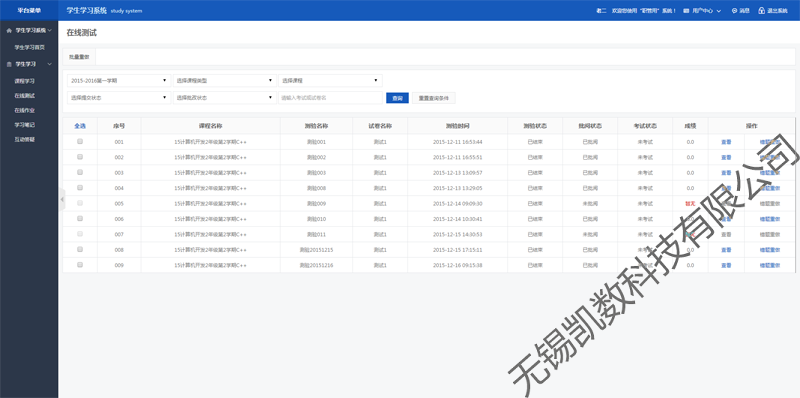Tick the checkbox for row 007
This screenshot has width=800, height=398.
coord(80,234)
